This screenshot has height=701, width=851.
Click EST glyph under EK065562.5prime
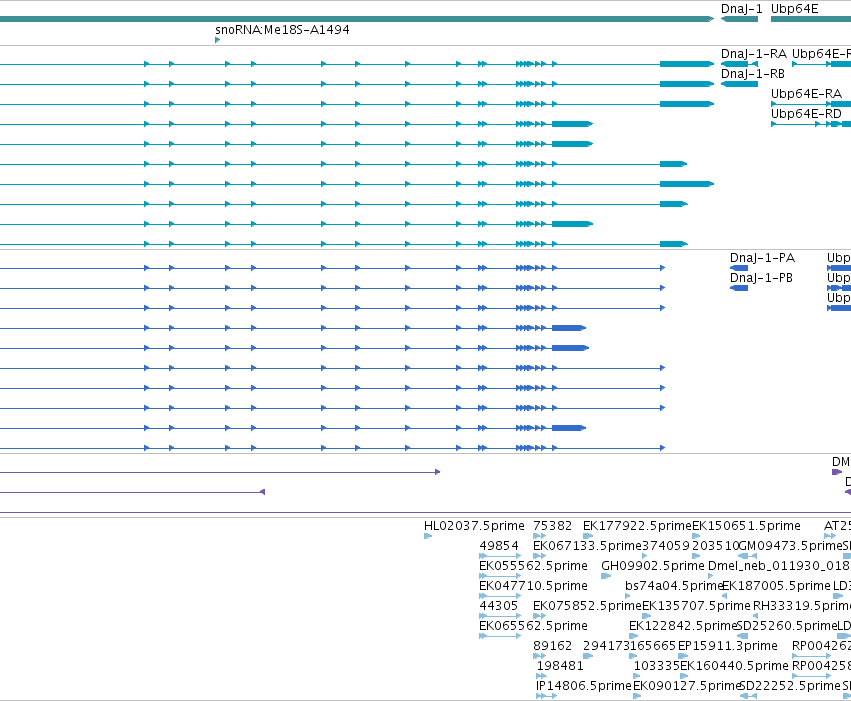pyautogui.click(x=500, y=636)
